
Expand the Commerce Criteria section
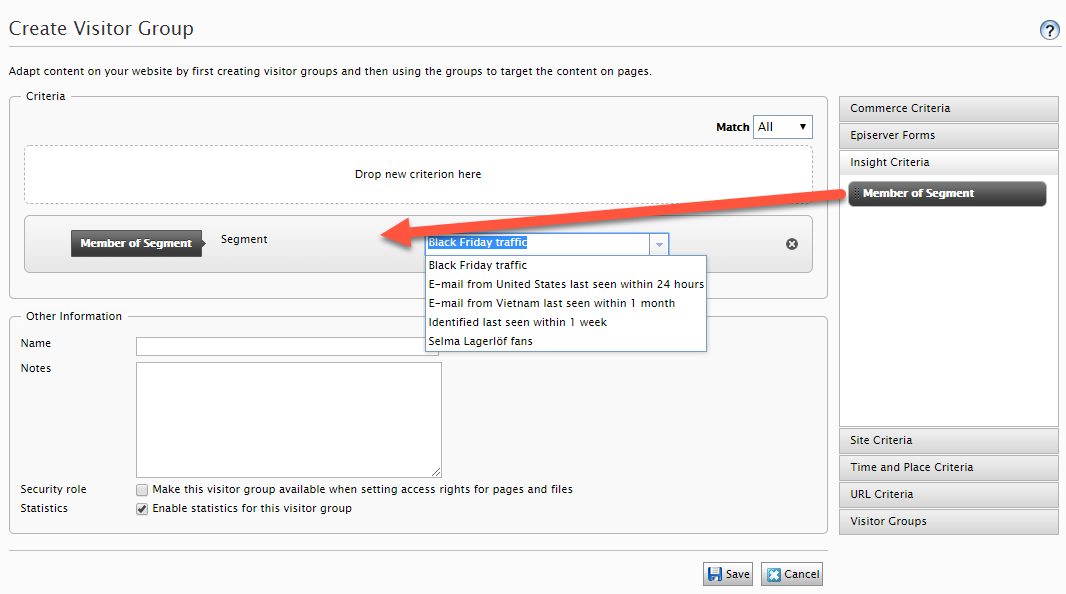tap(946, 108)
